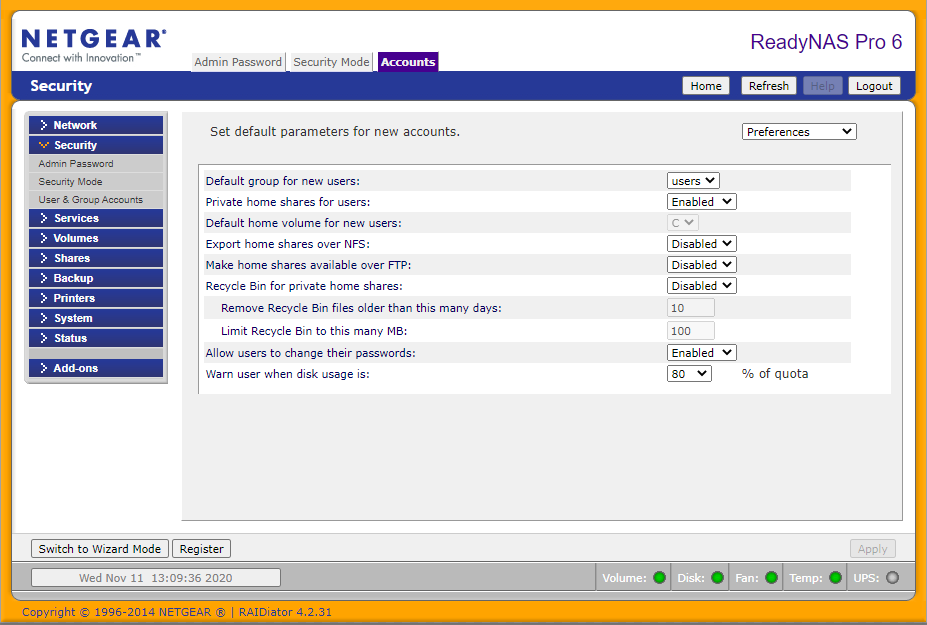
Task: Open the Security Mode tab
Action: point(330,61)
